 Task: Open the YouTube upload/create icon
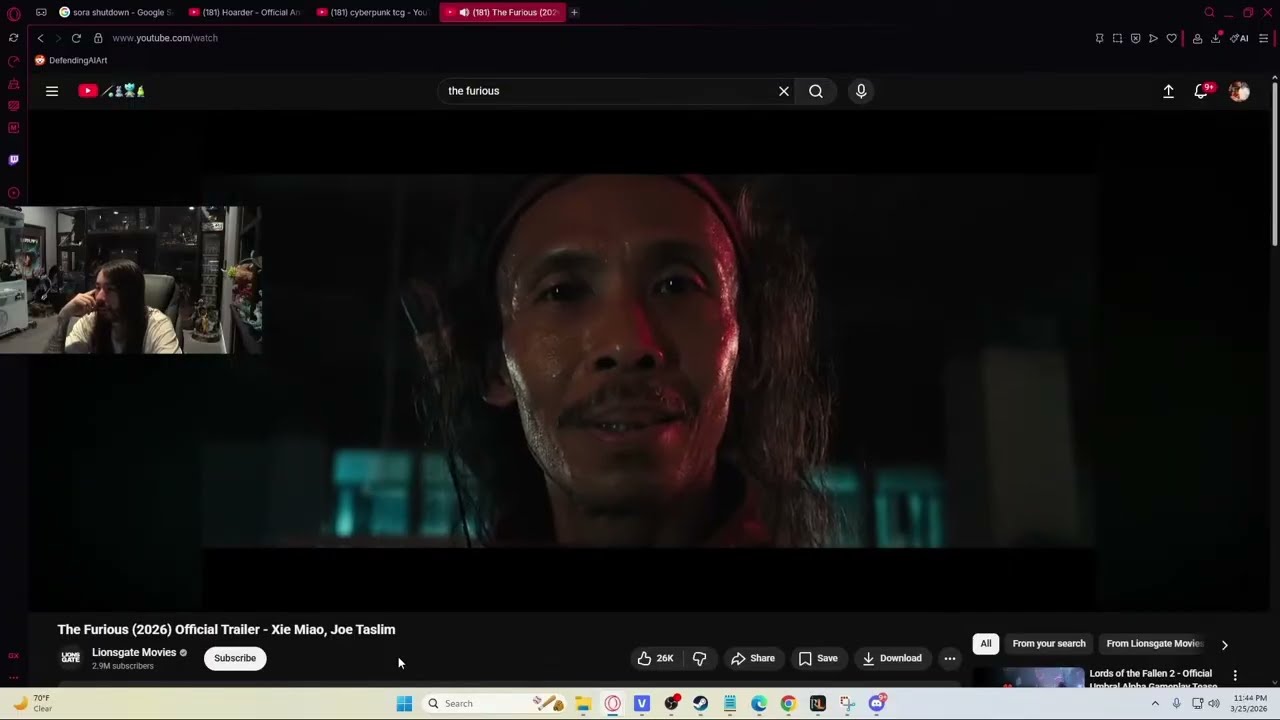point(1168,91)
